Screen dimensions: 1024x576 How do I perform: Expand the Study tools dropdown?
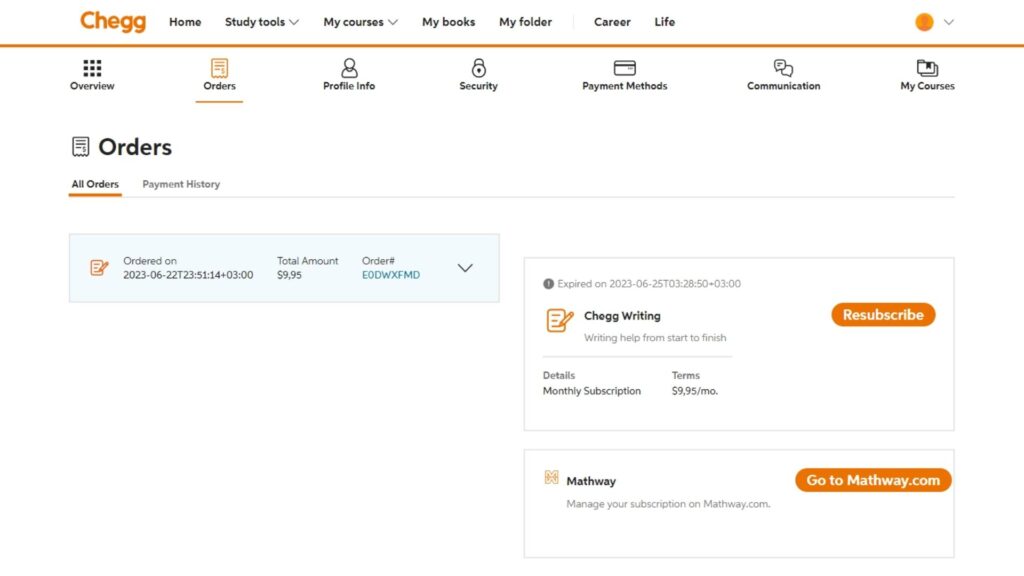coord(261,21)
